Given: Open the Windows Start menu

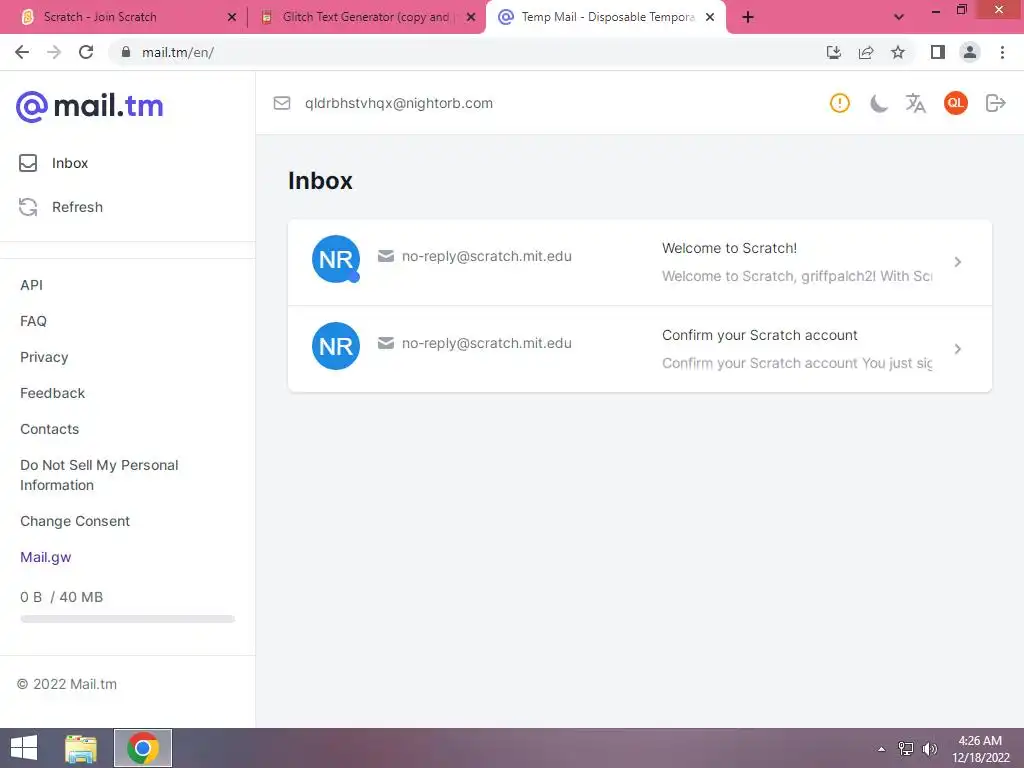Looking at the screenshot, I should click(x=24, y=748).
